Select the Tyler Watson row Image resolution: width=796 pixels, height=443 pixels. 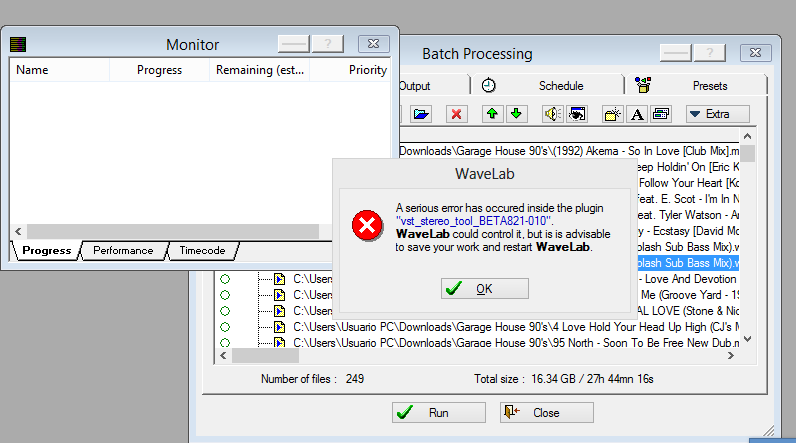coord(688,215)
